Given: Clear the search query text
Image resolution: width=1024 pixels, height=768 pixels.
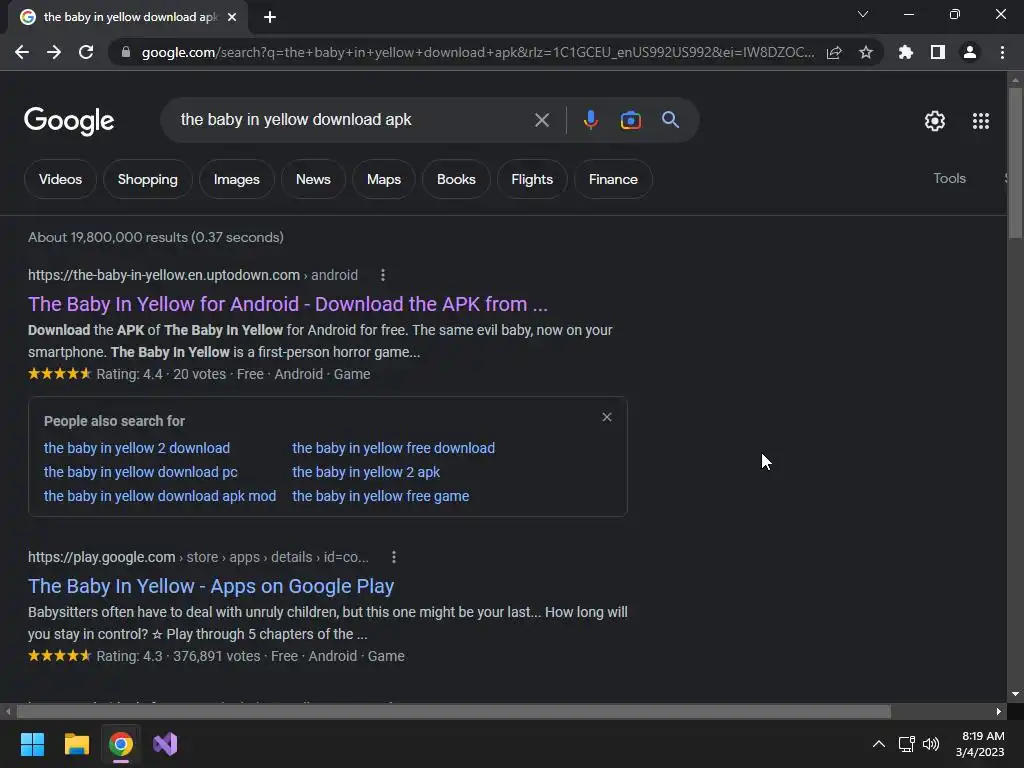Looking at the screenshot, I should click(541, 120).
